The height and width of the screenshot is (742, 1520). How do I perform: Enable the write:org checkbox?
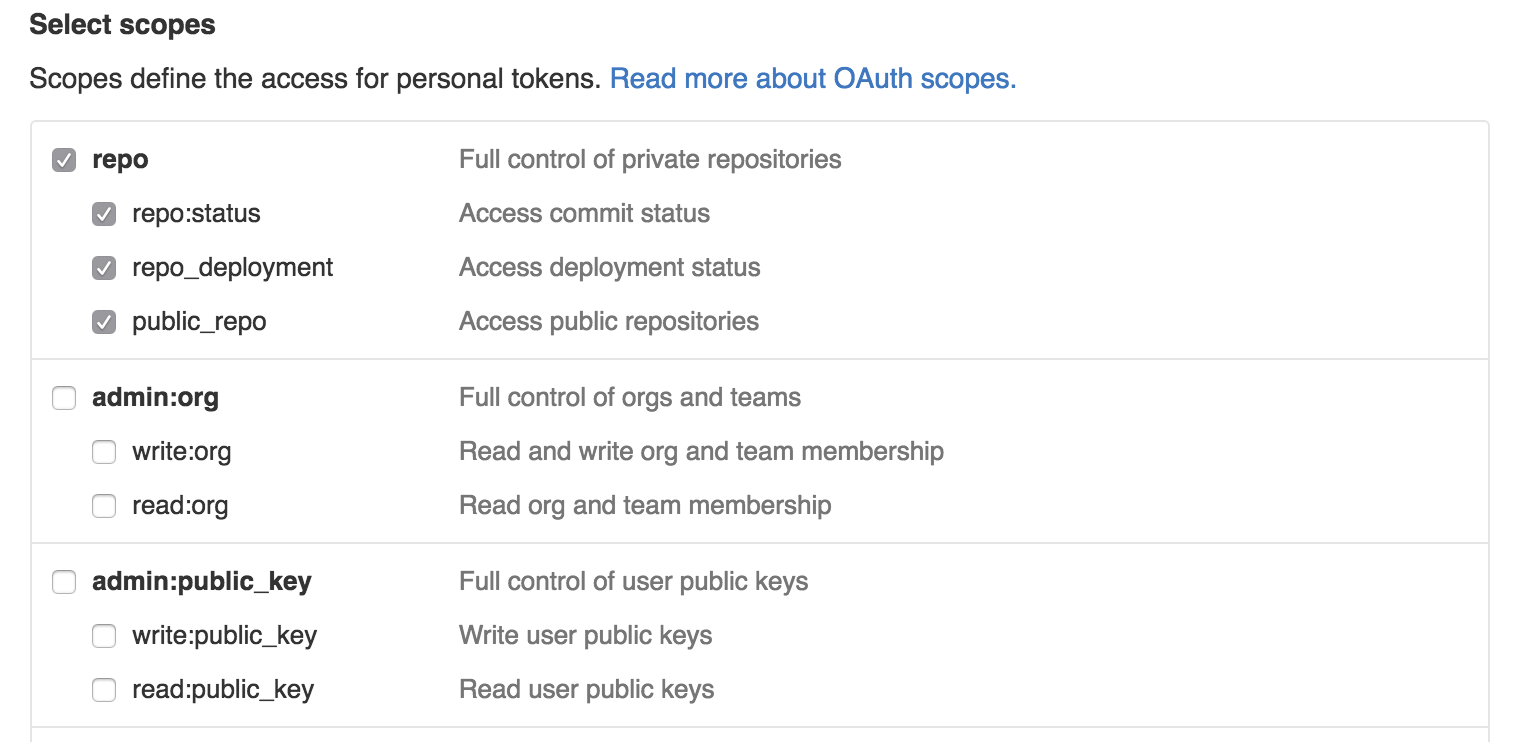pyautogui.click(x=104, y=451)
